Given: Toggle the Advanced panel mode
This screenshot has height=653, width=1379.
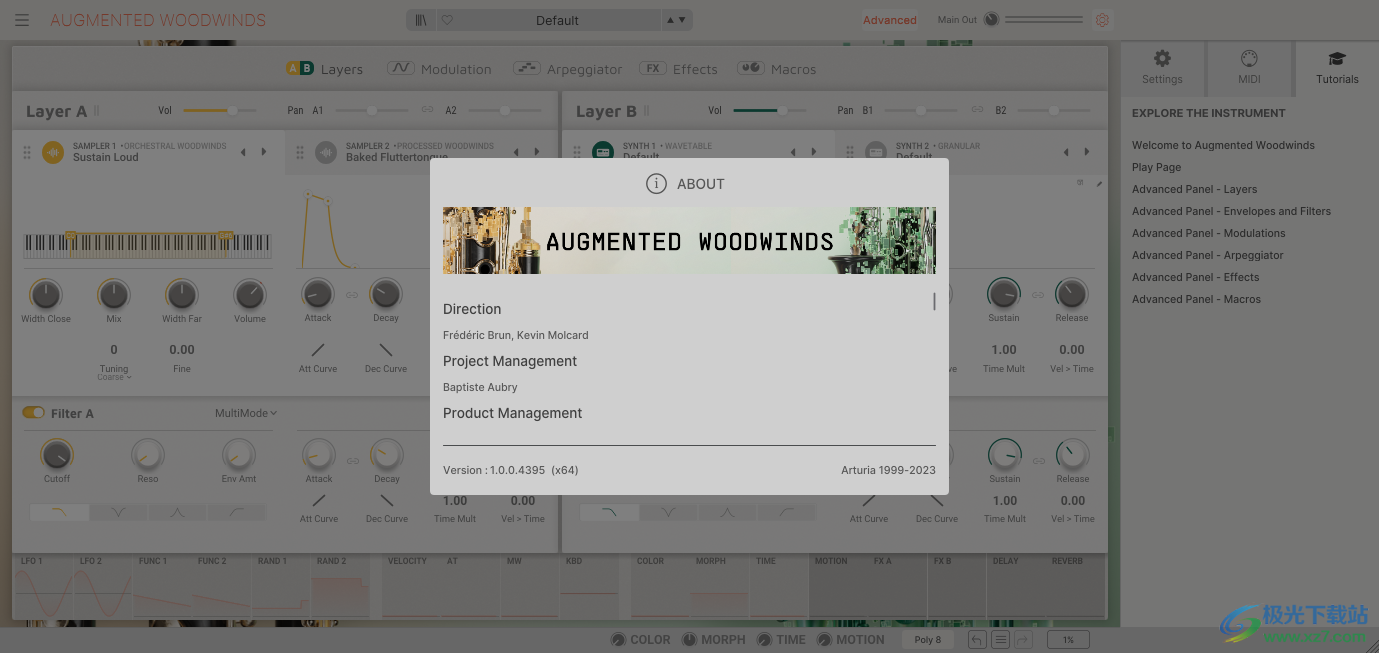Looking at the screenshot, I should point(889,19).
